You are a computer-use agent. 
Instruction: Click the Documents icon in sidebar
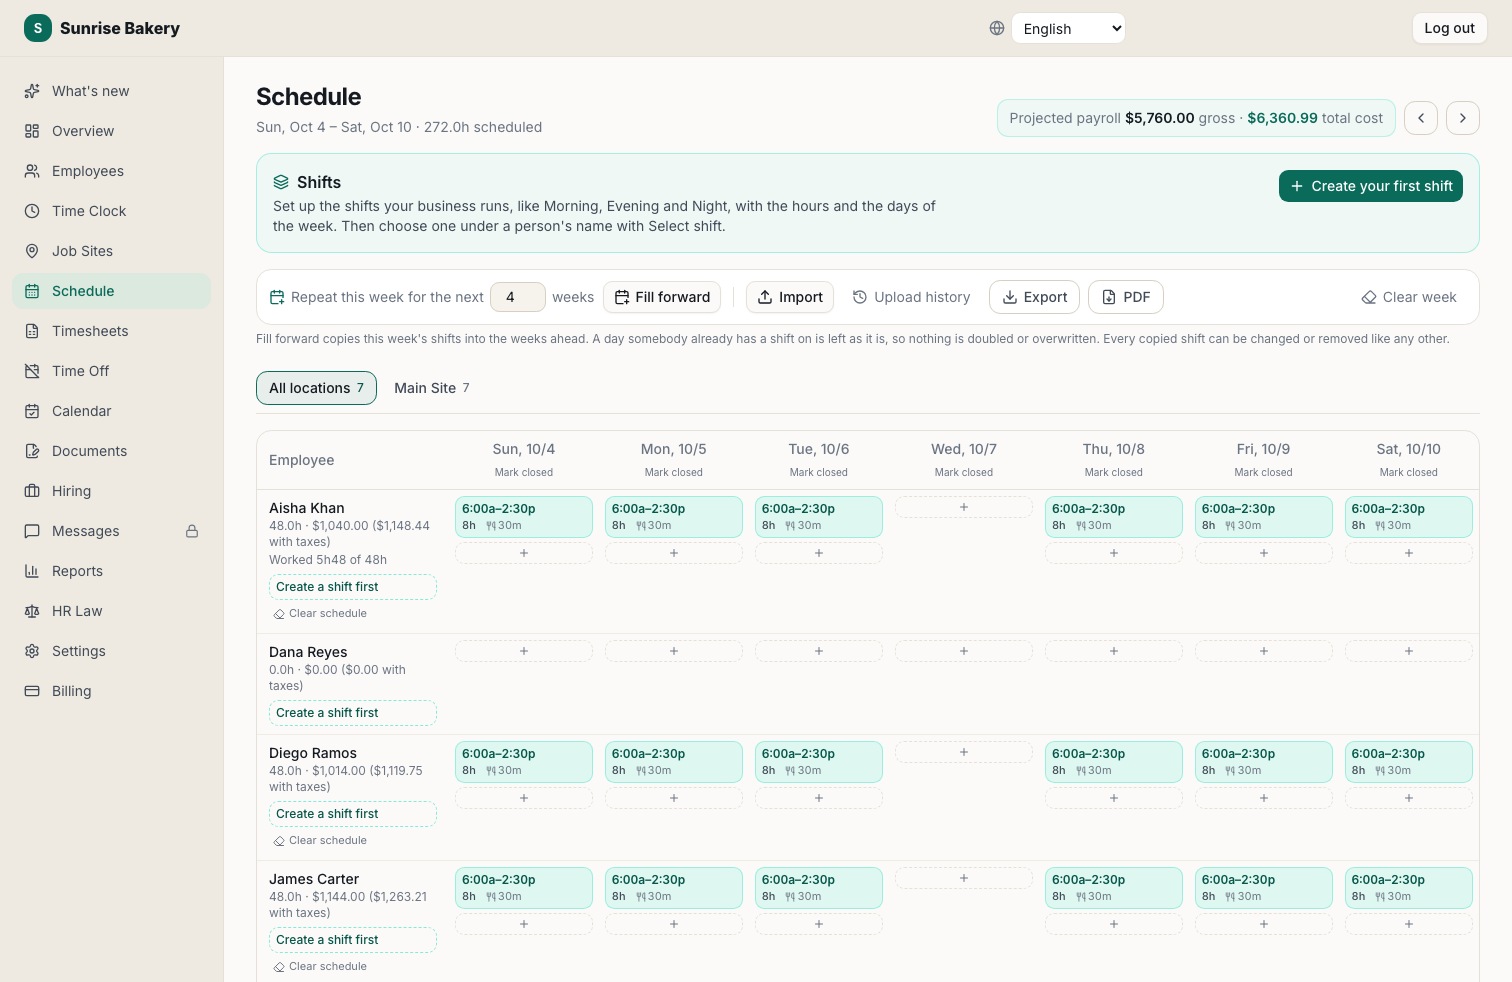32,451
